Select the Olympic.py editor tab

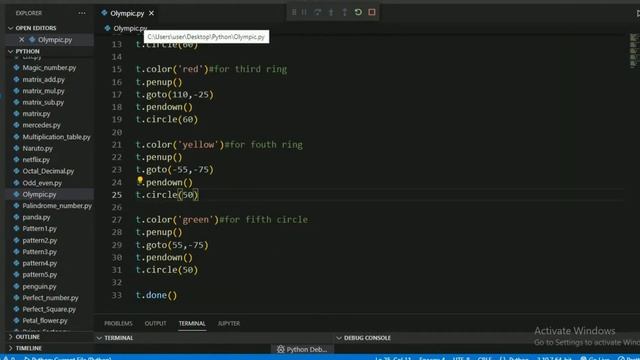tap(127, 13)
